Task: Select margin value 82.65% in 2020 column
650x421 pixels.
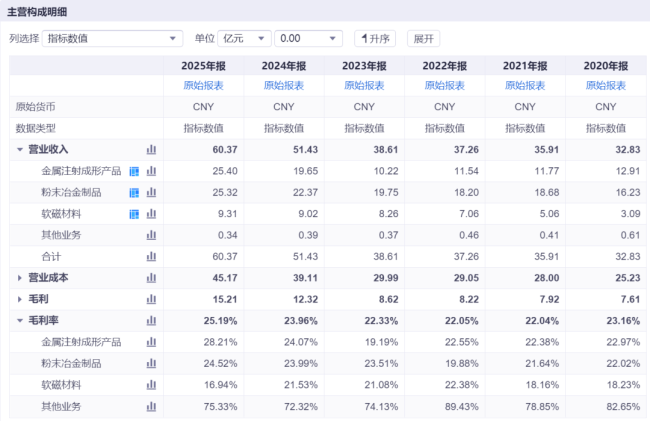Action: [623, 406]
